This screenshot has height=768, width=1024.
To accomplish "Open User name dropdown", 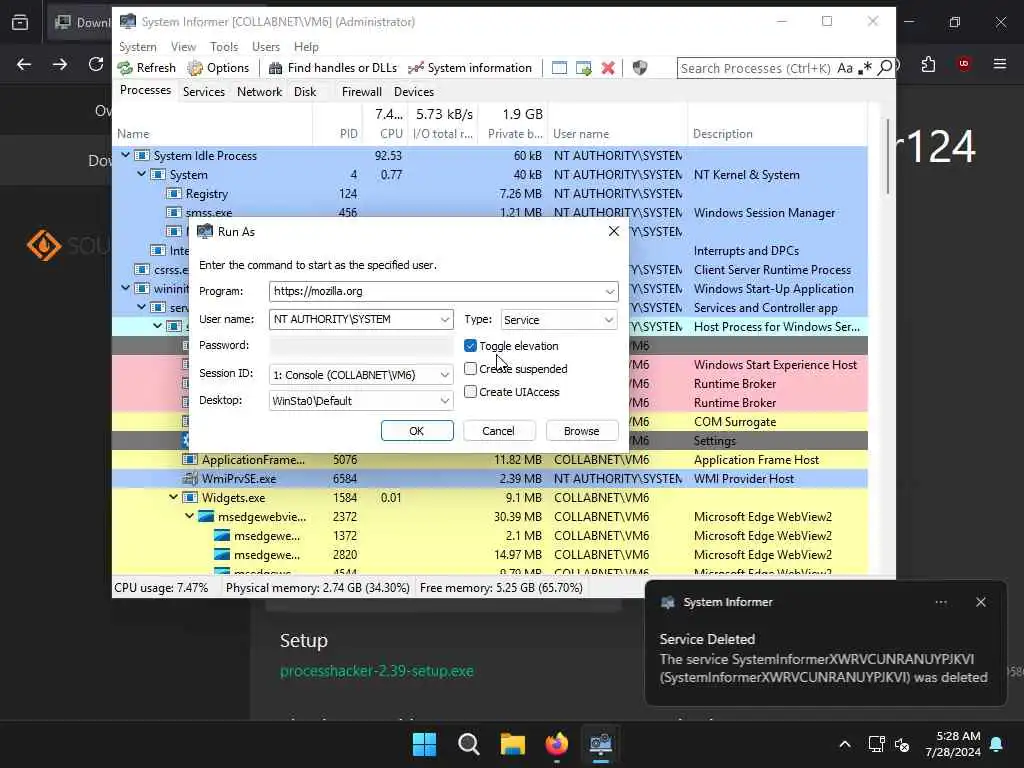I will pyautogui.click(x=445, y=319).
